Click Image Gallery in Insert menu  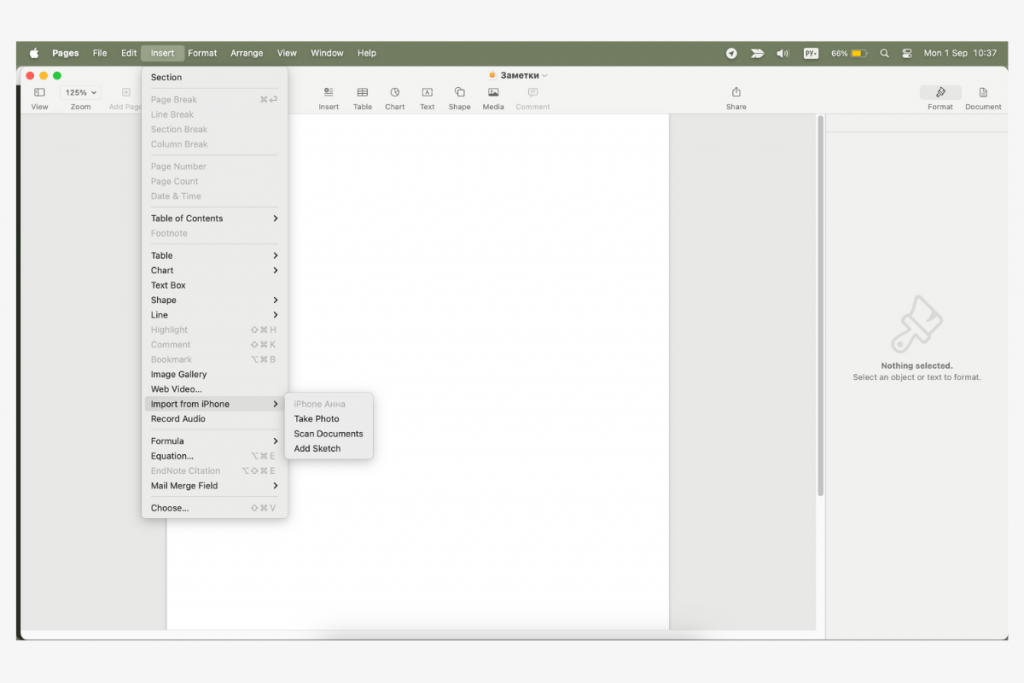click(x=179, y=374)
